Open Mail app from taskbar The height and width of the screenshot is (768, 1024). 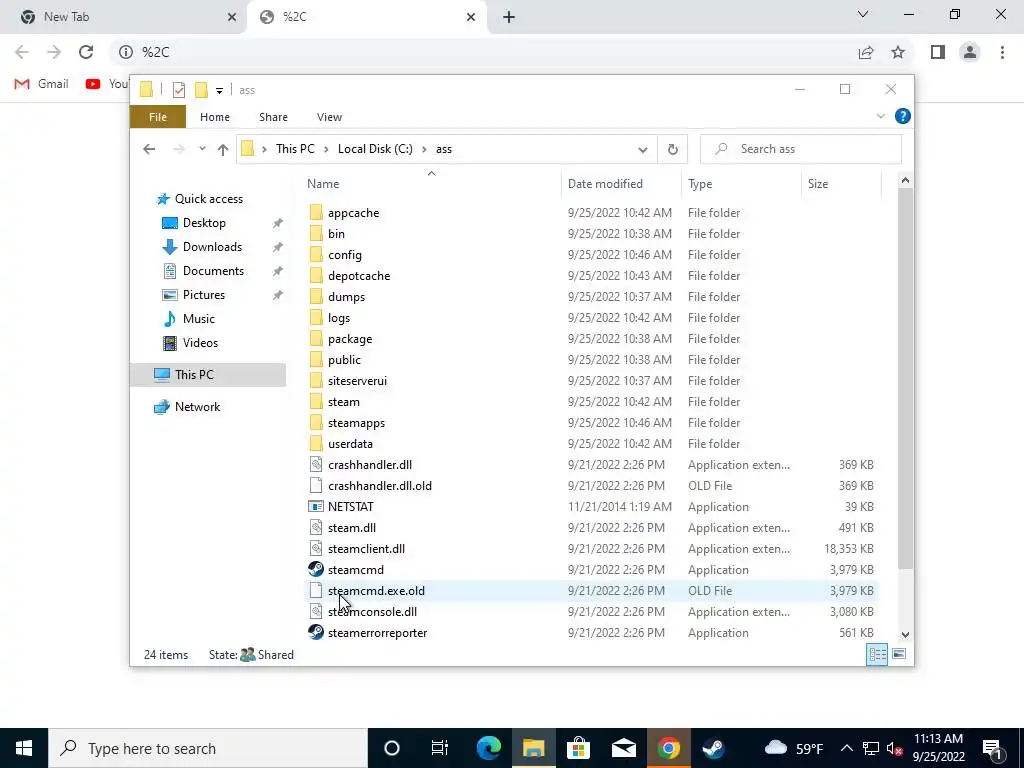point(624,748)
